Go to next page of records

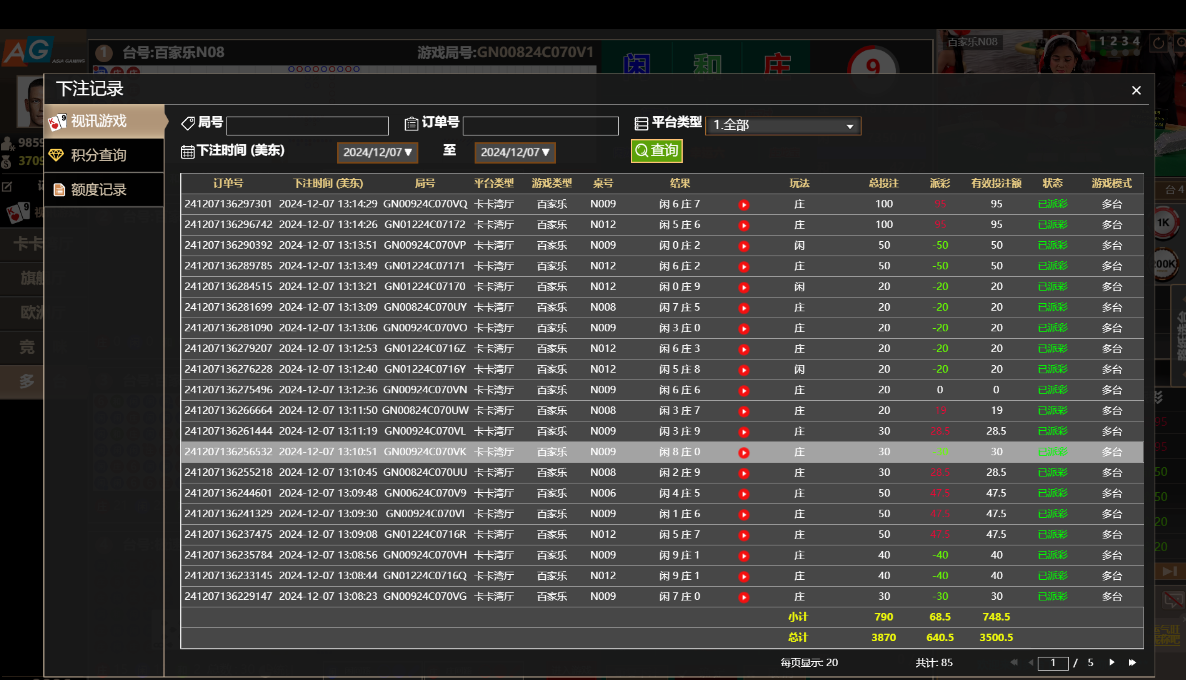[1111, 662]
